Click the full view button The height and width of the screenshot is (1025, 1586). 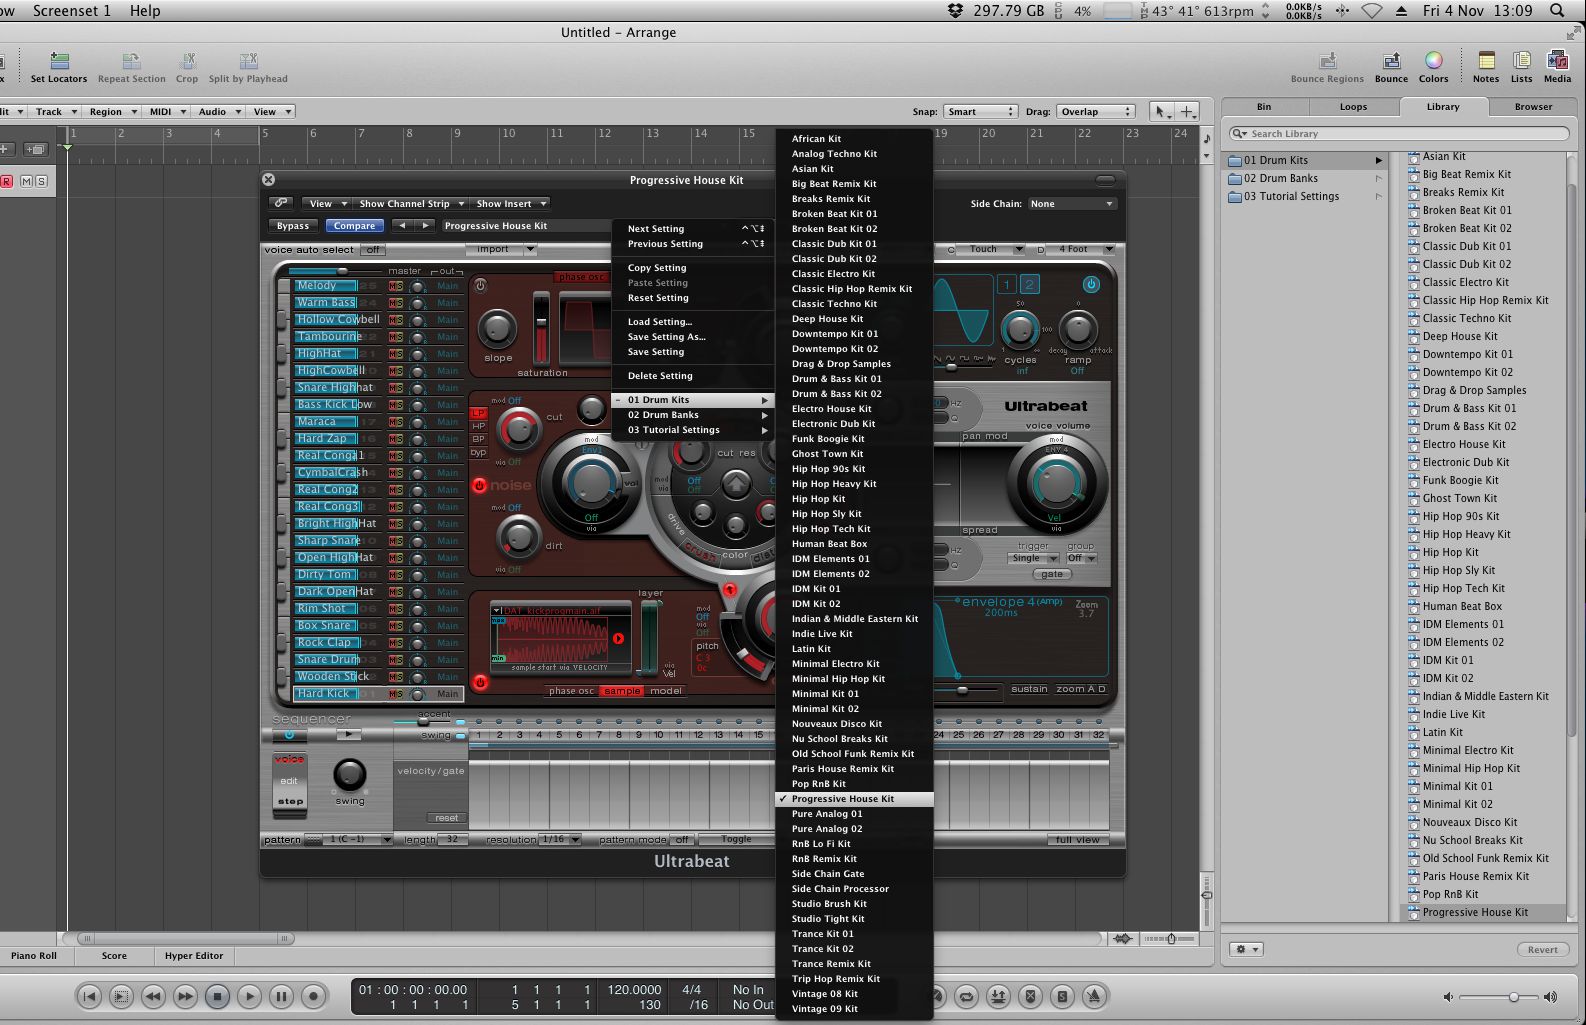(x=1077, y=840)
